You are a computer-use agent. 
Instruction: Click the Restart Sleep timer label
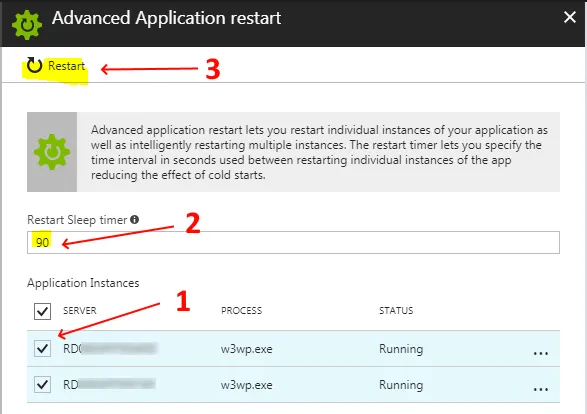(77, 220)
